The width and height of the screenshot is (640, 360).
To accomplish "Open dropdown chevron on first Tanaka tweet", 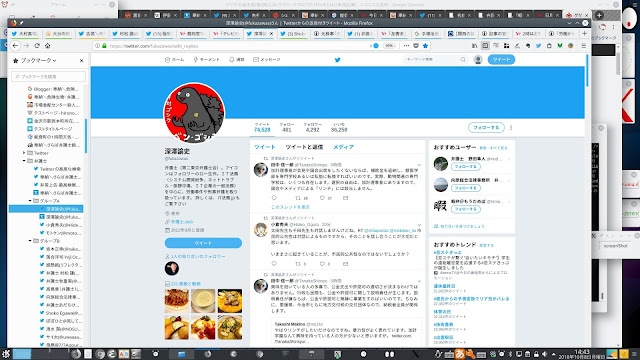I will [x=419, y=165].
